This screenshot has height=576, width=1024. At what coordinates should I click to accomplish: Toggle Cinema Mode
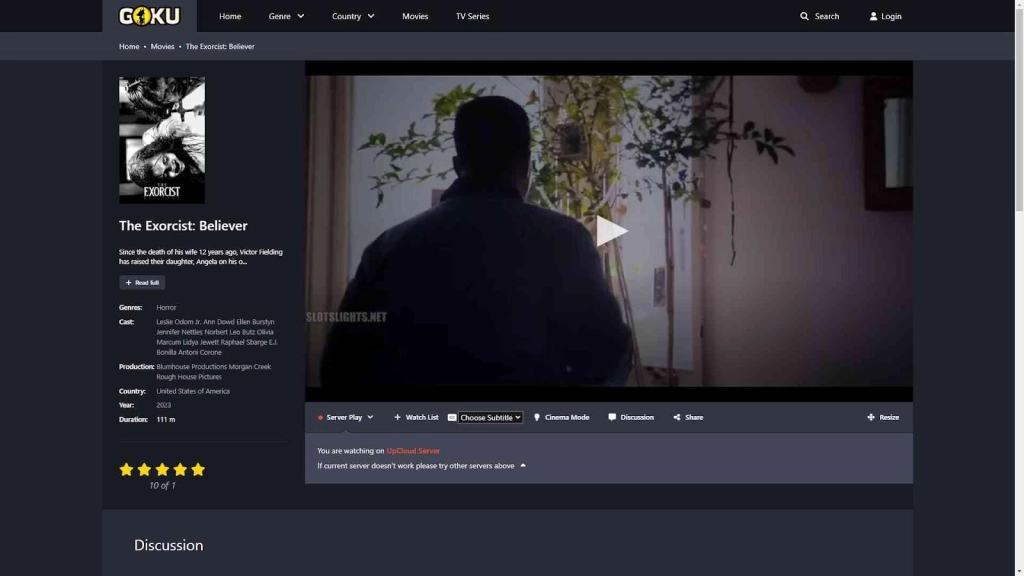(x=561, y=417)
